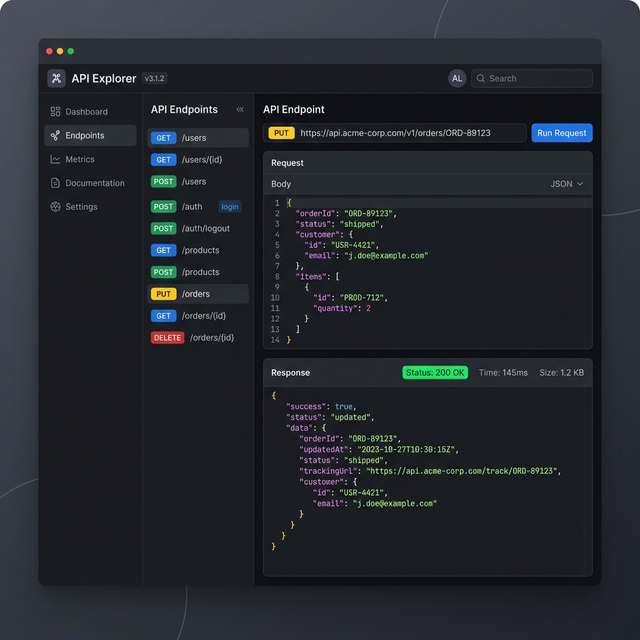640x640 pixels.
Task: Click the Dashboard grid icon
Action: click(x=55, y=111)
